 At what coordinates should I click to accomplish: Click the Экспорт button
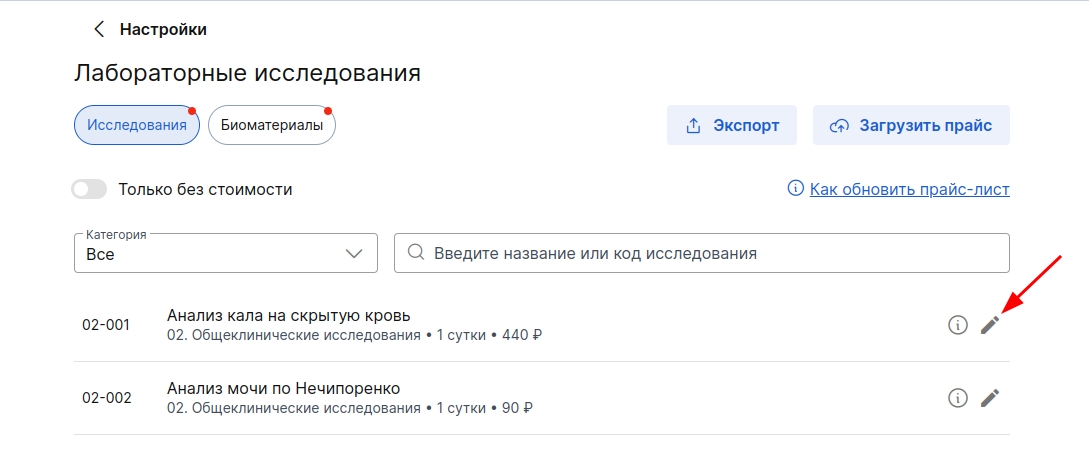[x=731, y=125]
